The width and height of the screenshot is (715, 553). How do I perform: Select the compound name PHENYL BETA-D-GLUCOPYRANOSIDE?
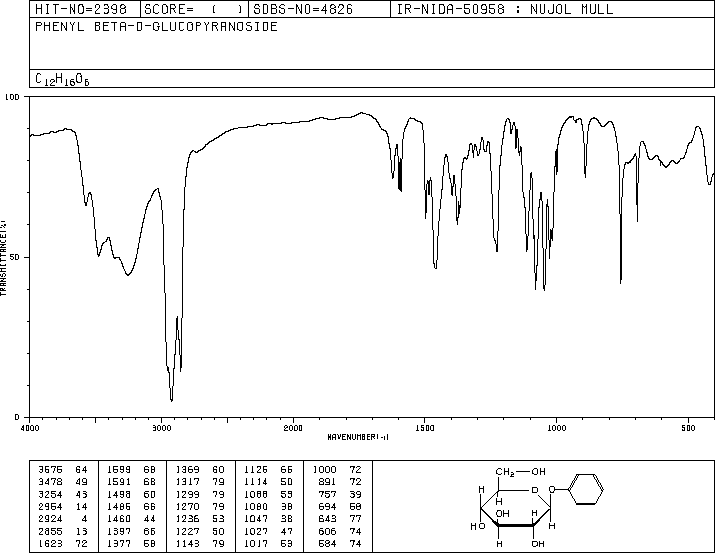[x=156, y=26]
